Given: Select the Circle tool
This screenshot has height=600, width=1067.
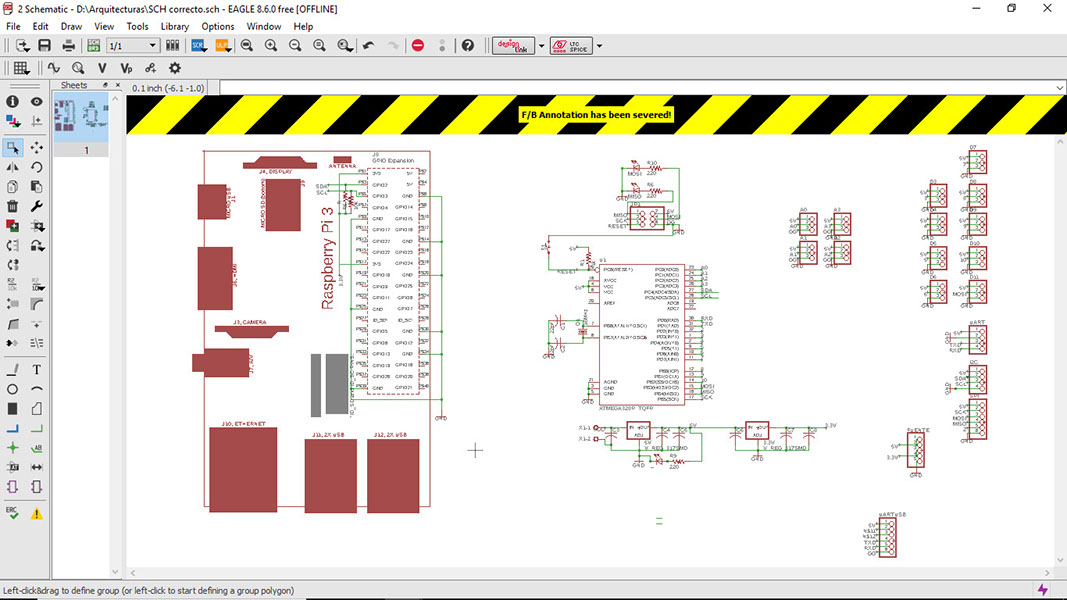Looking at the screenshot, I should pos(12,389).
